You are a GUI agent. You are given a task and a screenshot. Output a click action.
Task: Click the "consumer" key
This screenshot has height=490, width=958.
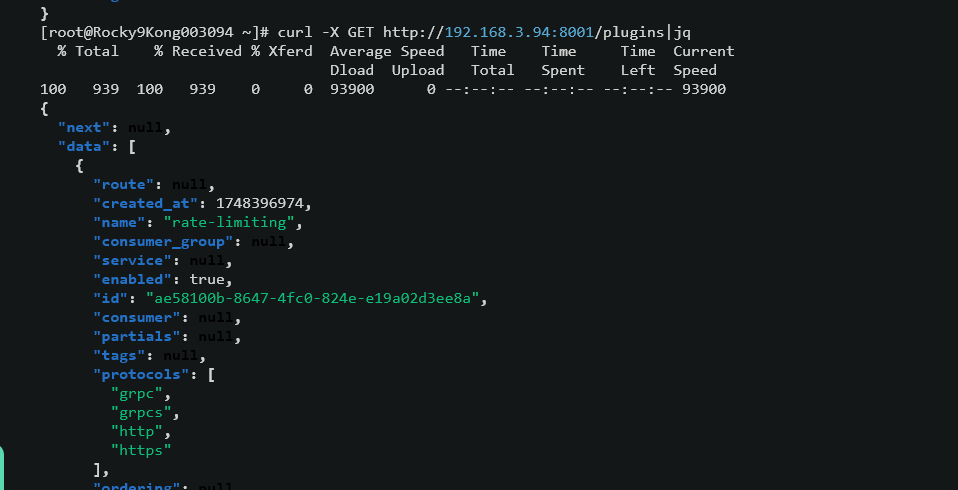coord(136,317)
